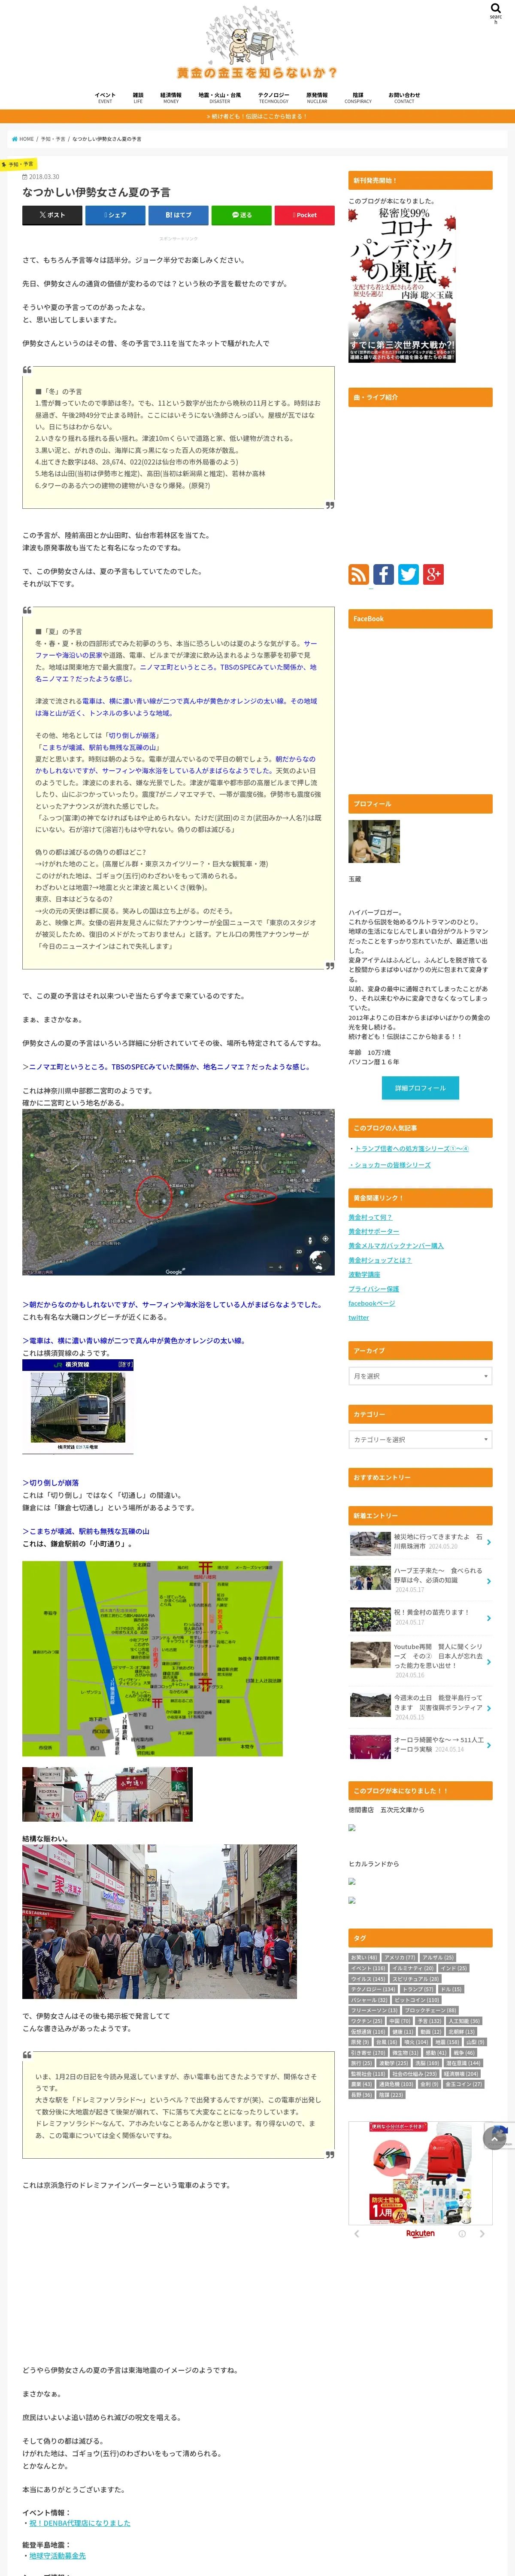Open the Google Plus icon

click(433, 574)
